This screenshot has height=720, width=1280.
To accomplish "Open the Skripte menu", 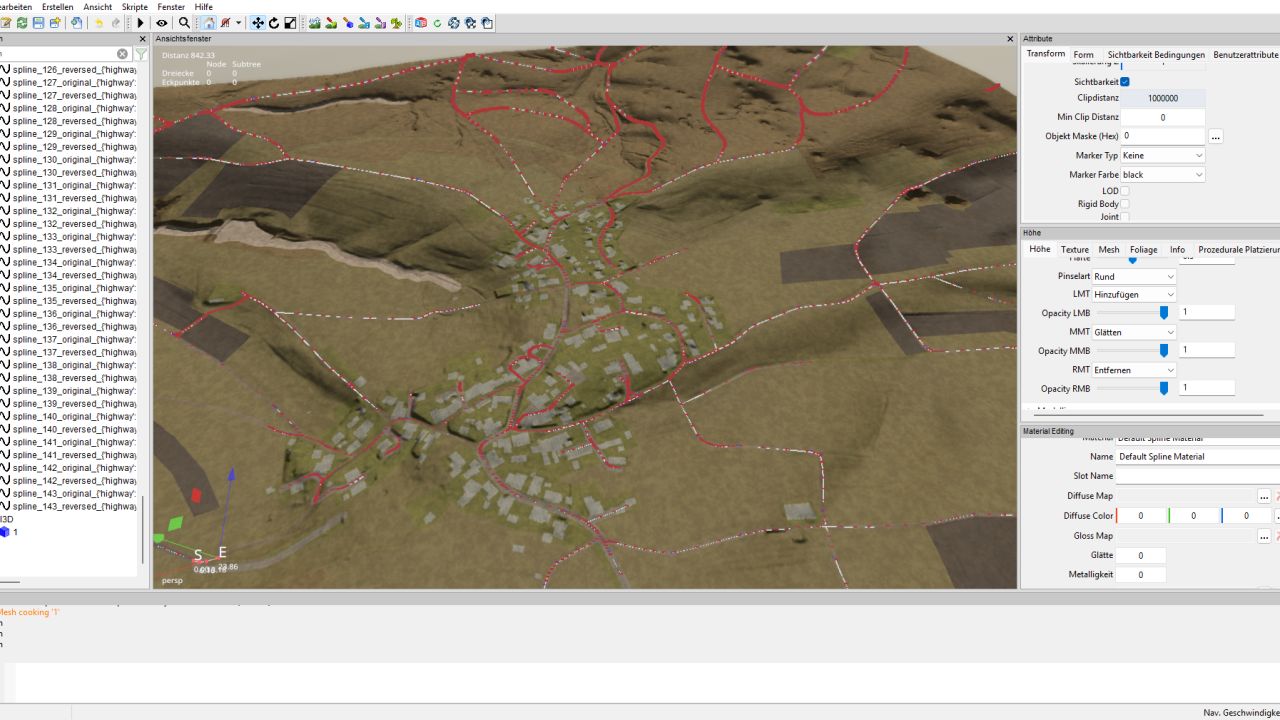I will [x=134, y=7].
